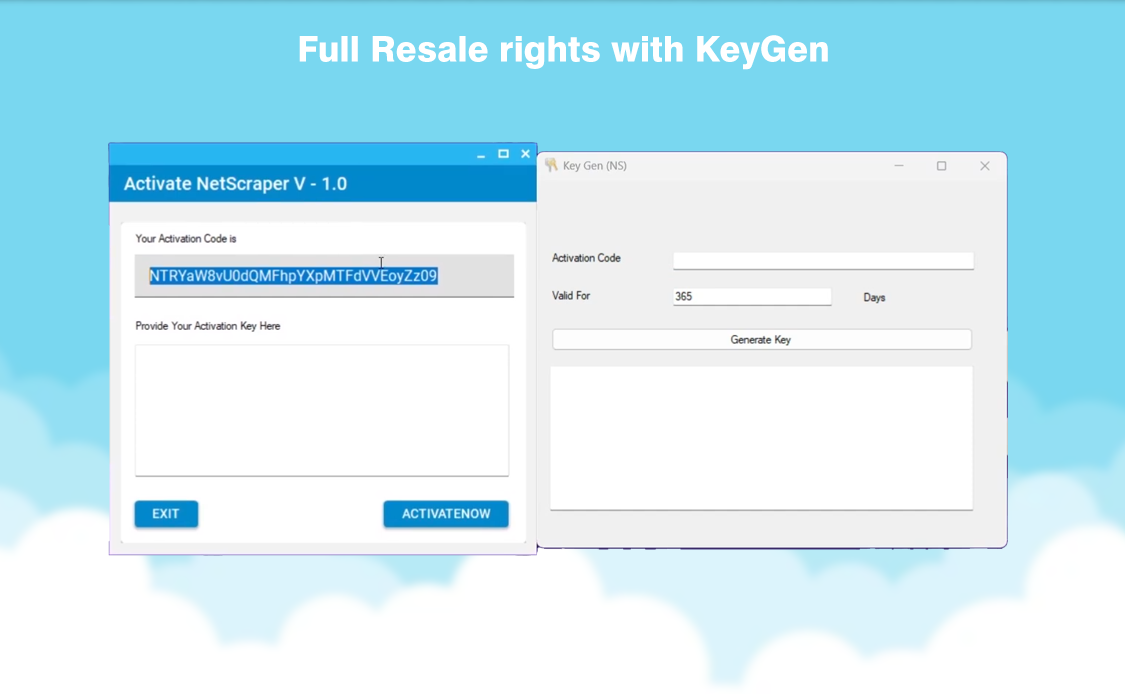Click the 'Activate NetScraper V - 1.0' title
The height and width of the screenshot is (694, 1125).
click(x=235, y=184)
